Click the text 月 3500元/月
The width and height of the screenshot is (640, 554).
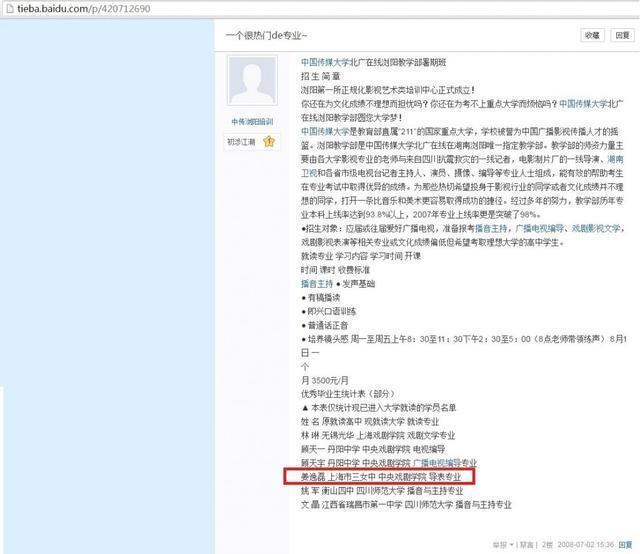[x=324, y=380]
